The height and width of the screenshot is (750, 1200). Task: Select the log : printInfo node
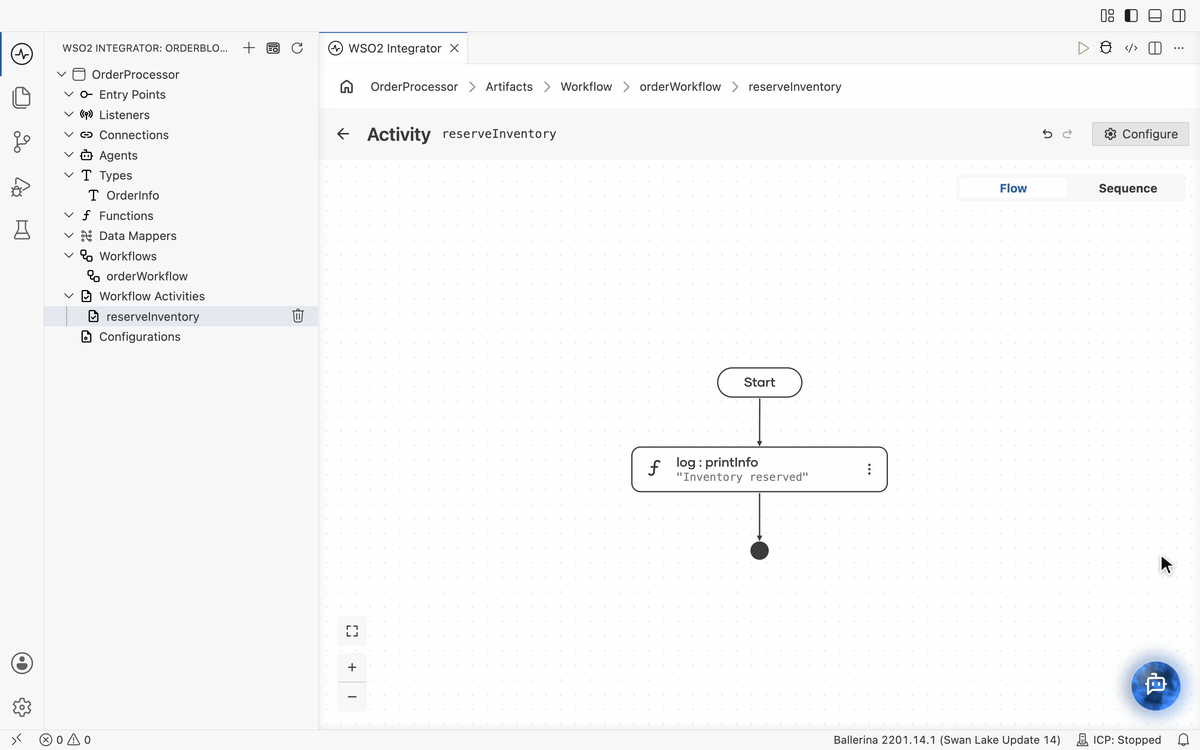coord(759,469)
